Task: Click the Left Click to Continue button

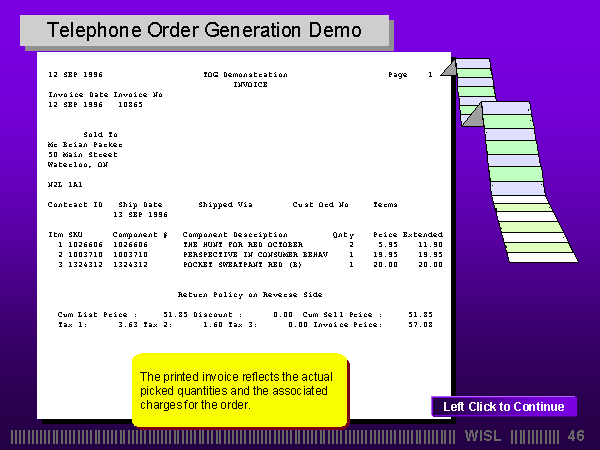Action: click(504, 406)
